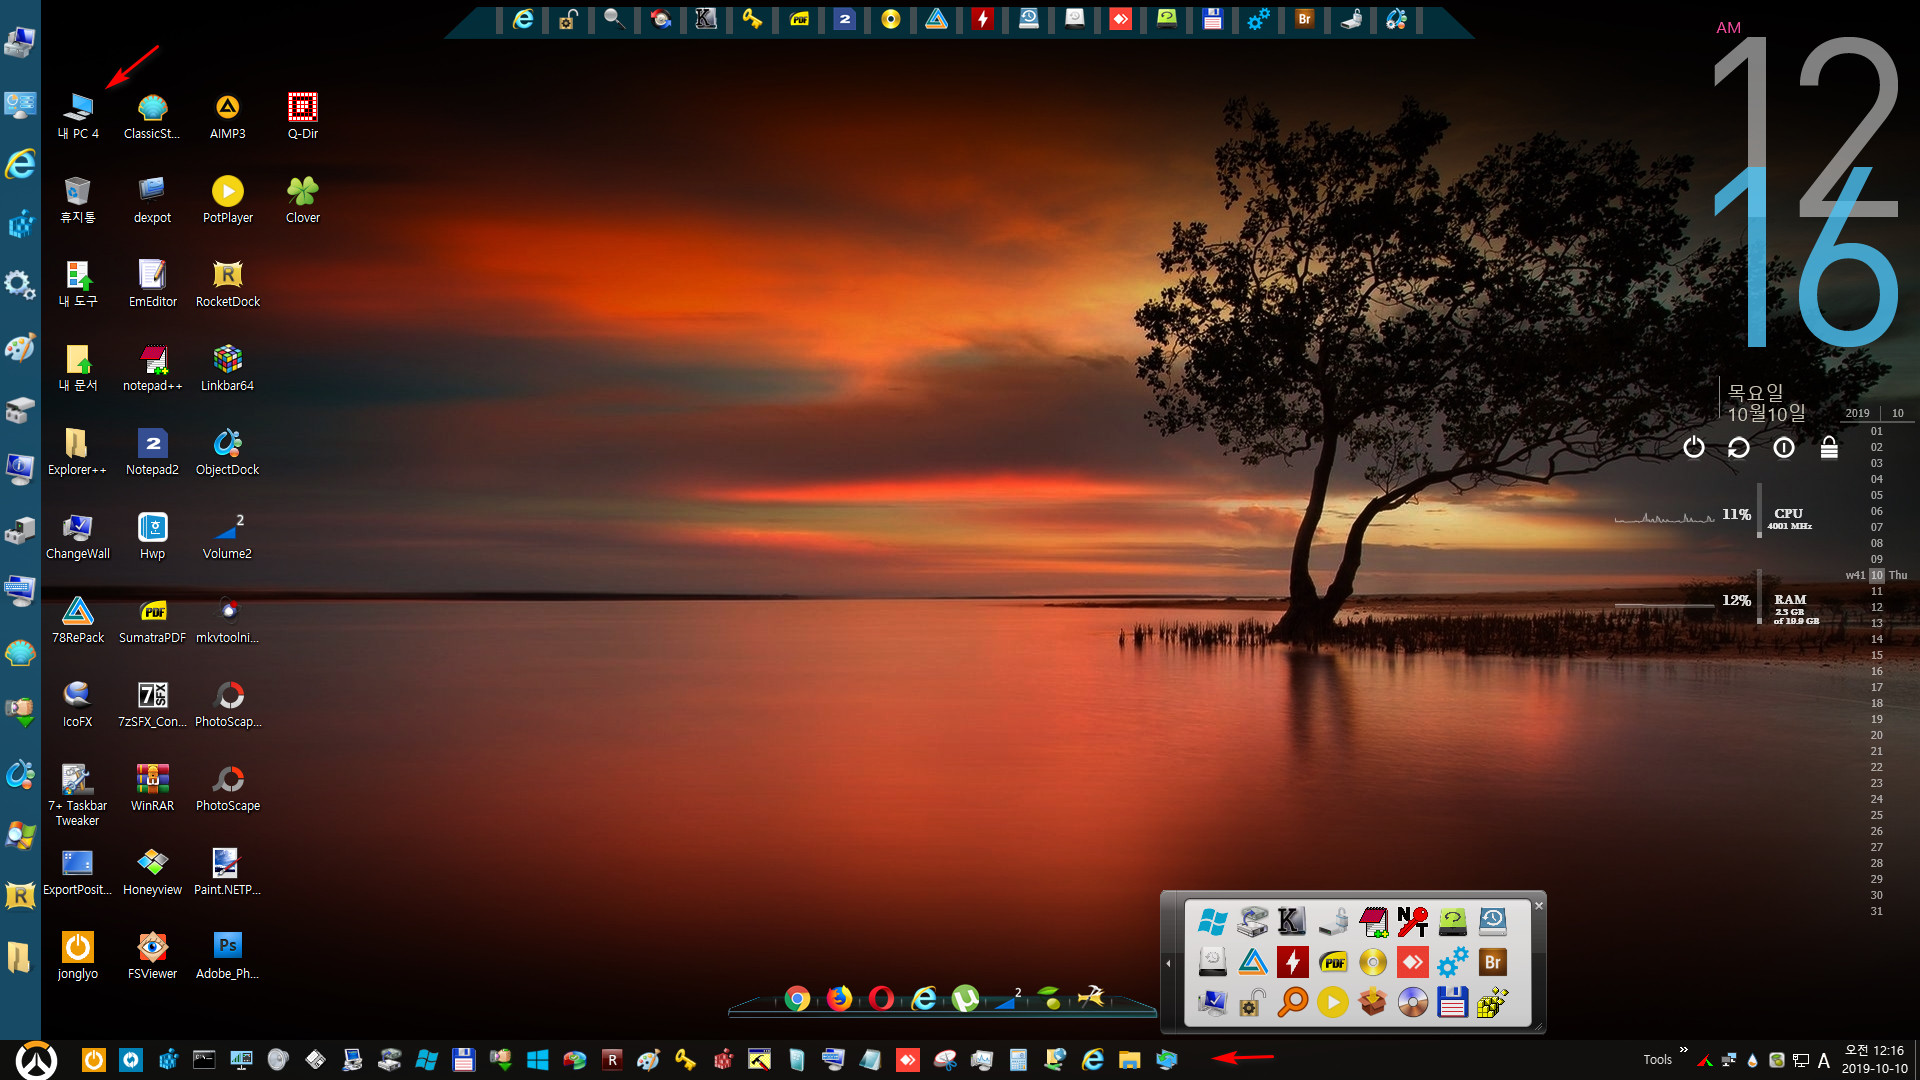Open 78RePack desktop icon
Image resolution: width=1920 pixels, height=1080 pixels.
coord(78,619)
